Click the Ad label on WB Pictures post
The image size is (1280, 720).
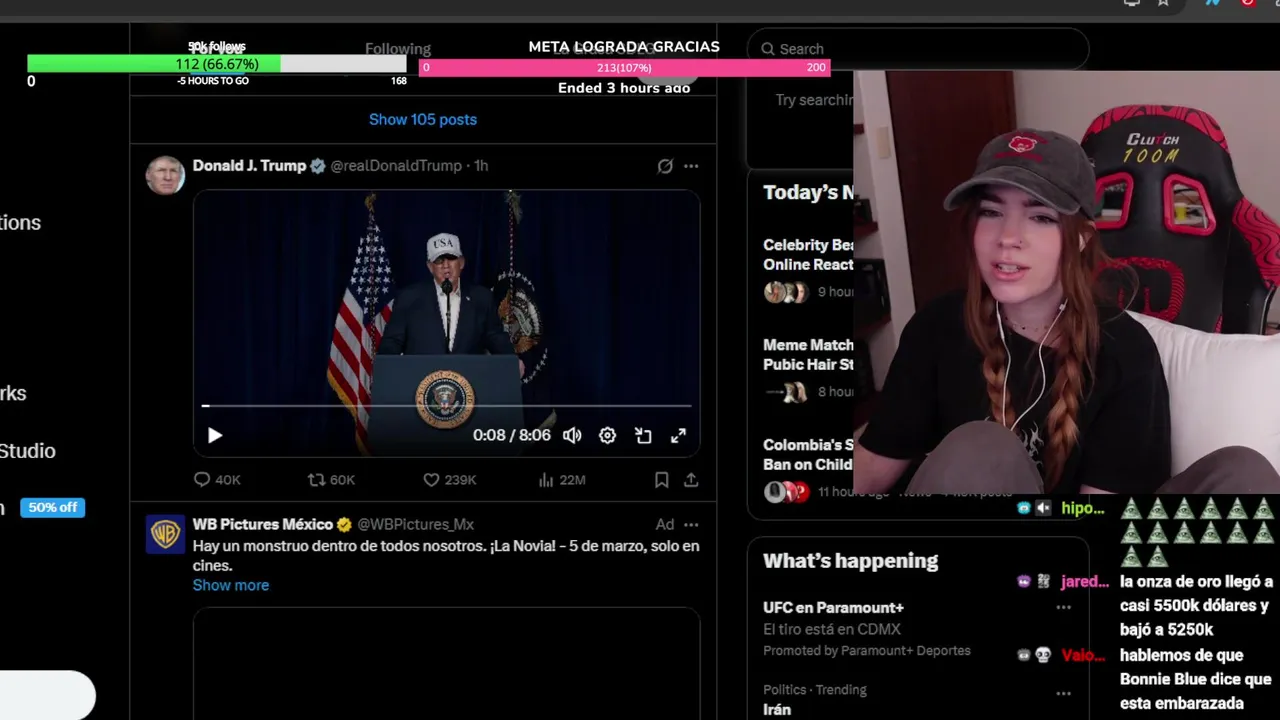tap(665, 524)
